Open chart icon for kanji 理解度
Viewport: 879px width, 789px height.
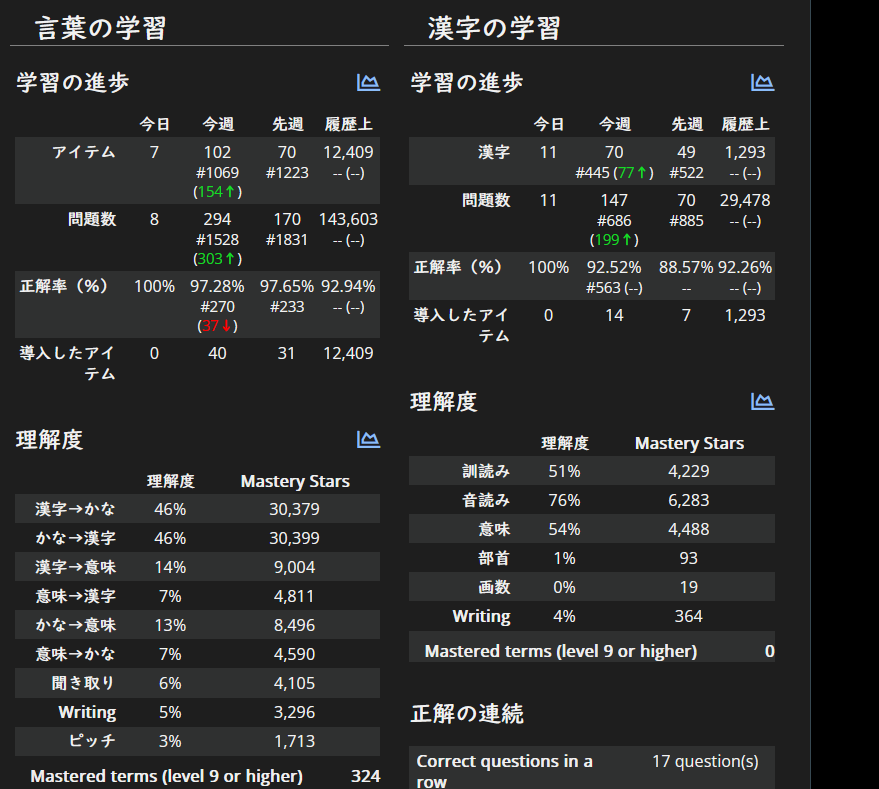click(x=762, y=401)
